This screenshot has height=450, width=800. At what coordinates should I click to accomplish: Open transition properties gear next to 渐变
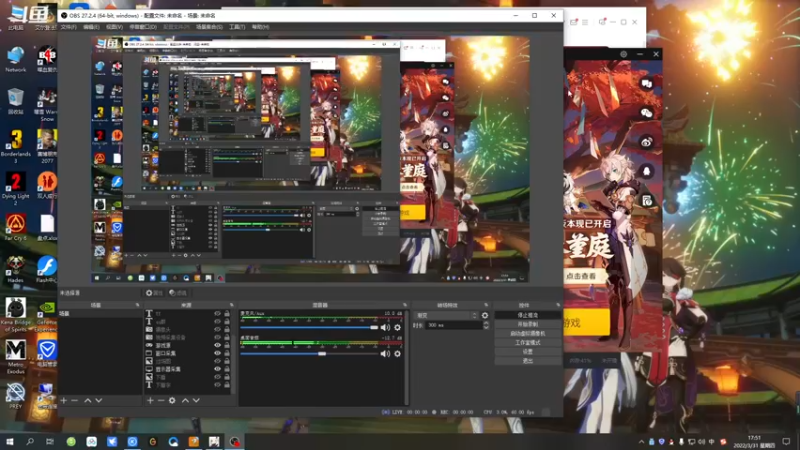point(485,316)
